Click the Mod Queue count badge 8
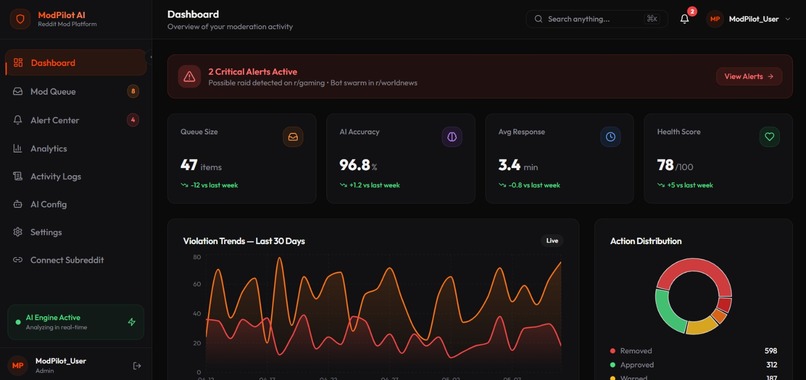The width and height of the screenshot is (806, 380). (133, 92)
